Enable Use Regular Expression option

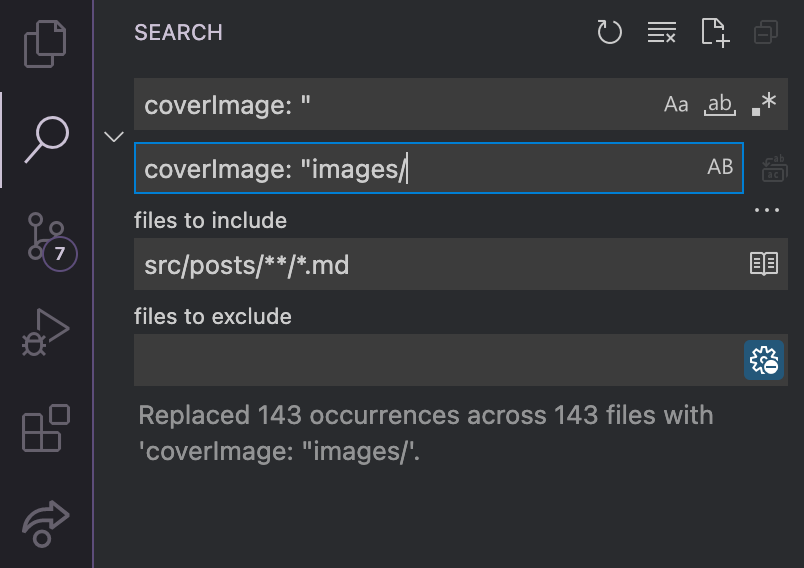763,104
